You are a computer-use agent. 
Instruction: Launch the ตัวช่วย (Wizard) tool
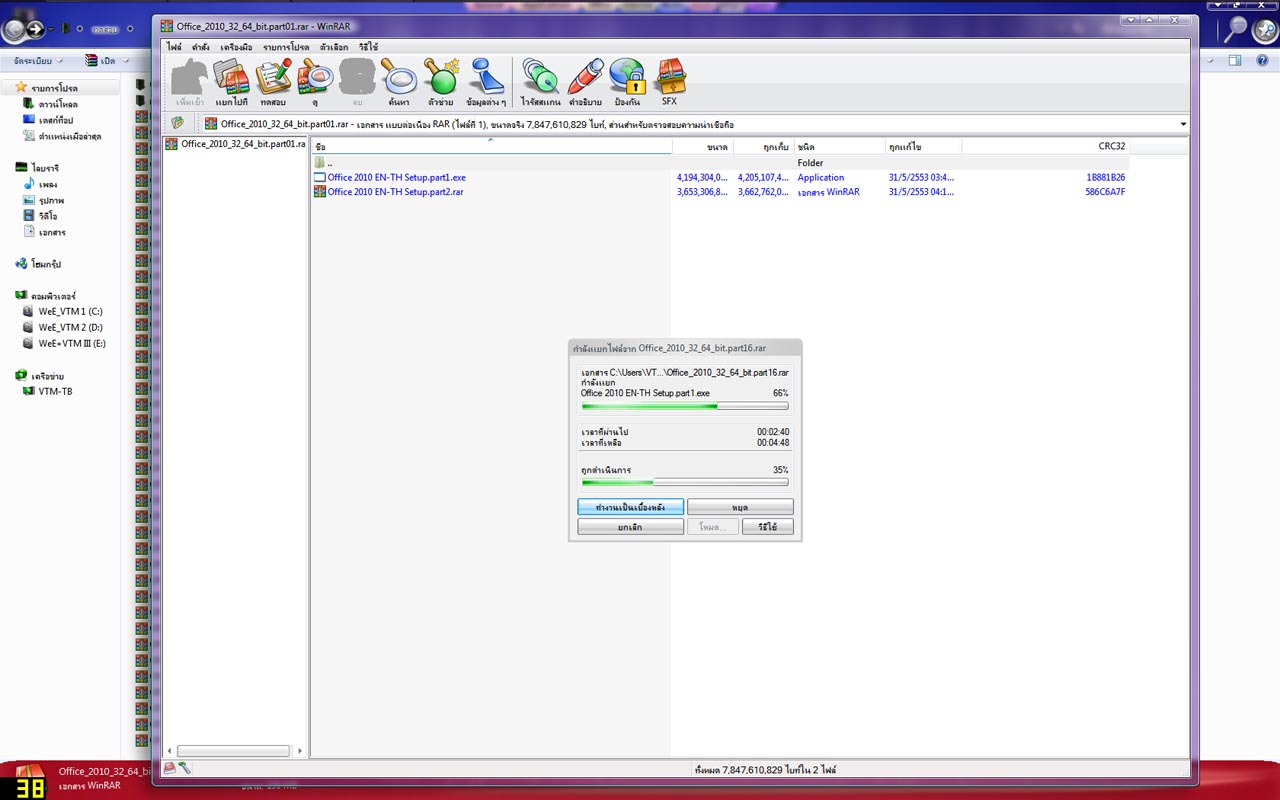tap(440, 82)
